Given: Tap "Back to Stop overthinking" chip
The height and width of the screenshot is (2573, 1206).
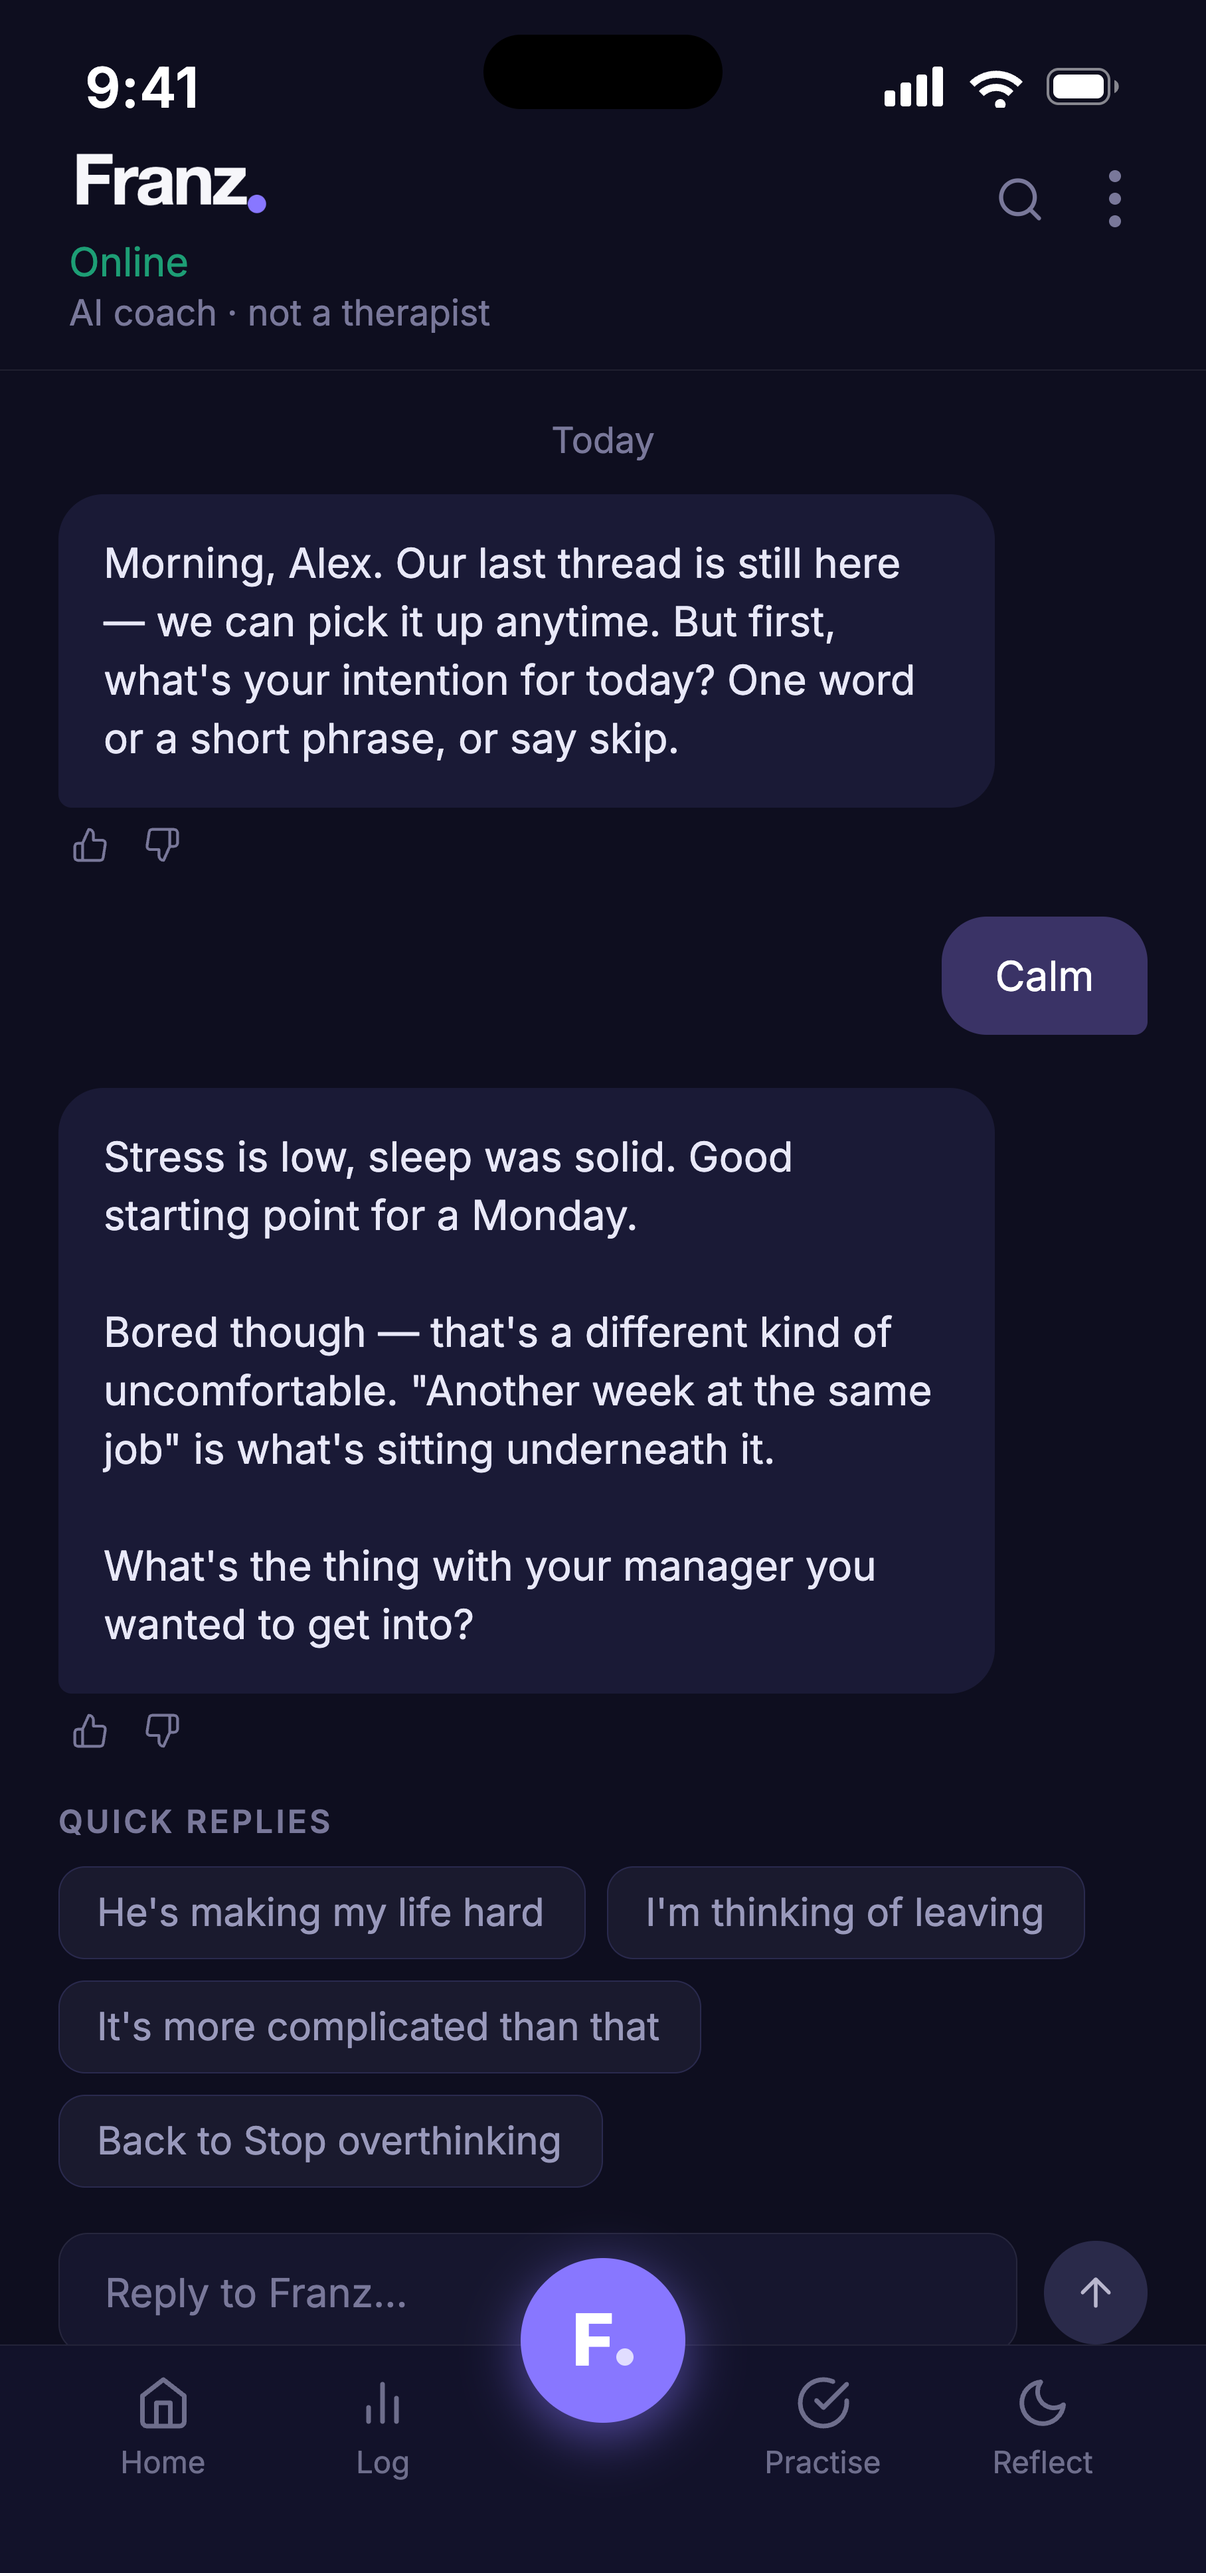Looking at the screenshot, I should [331, 2141].
